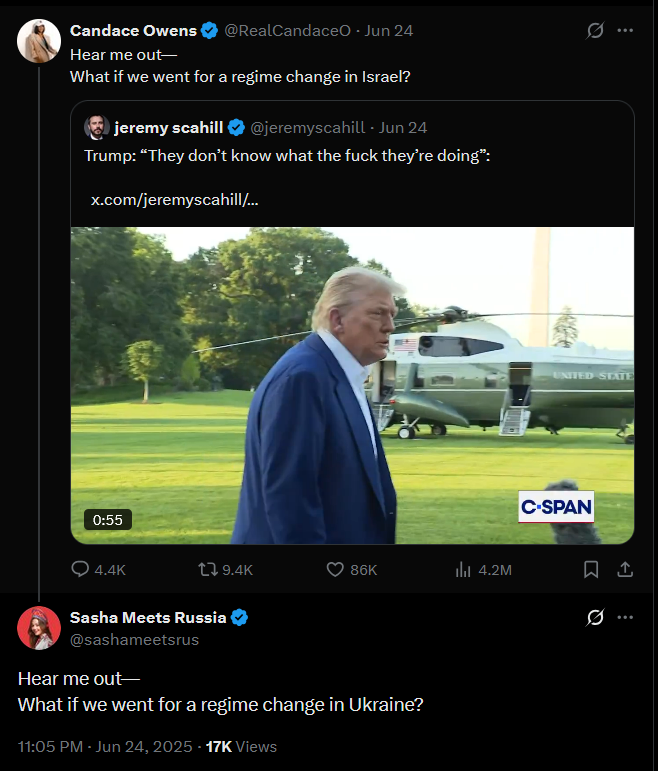Click the Grok icon on Candace Owens' post

tap(595, 30)
